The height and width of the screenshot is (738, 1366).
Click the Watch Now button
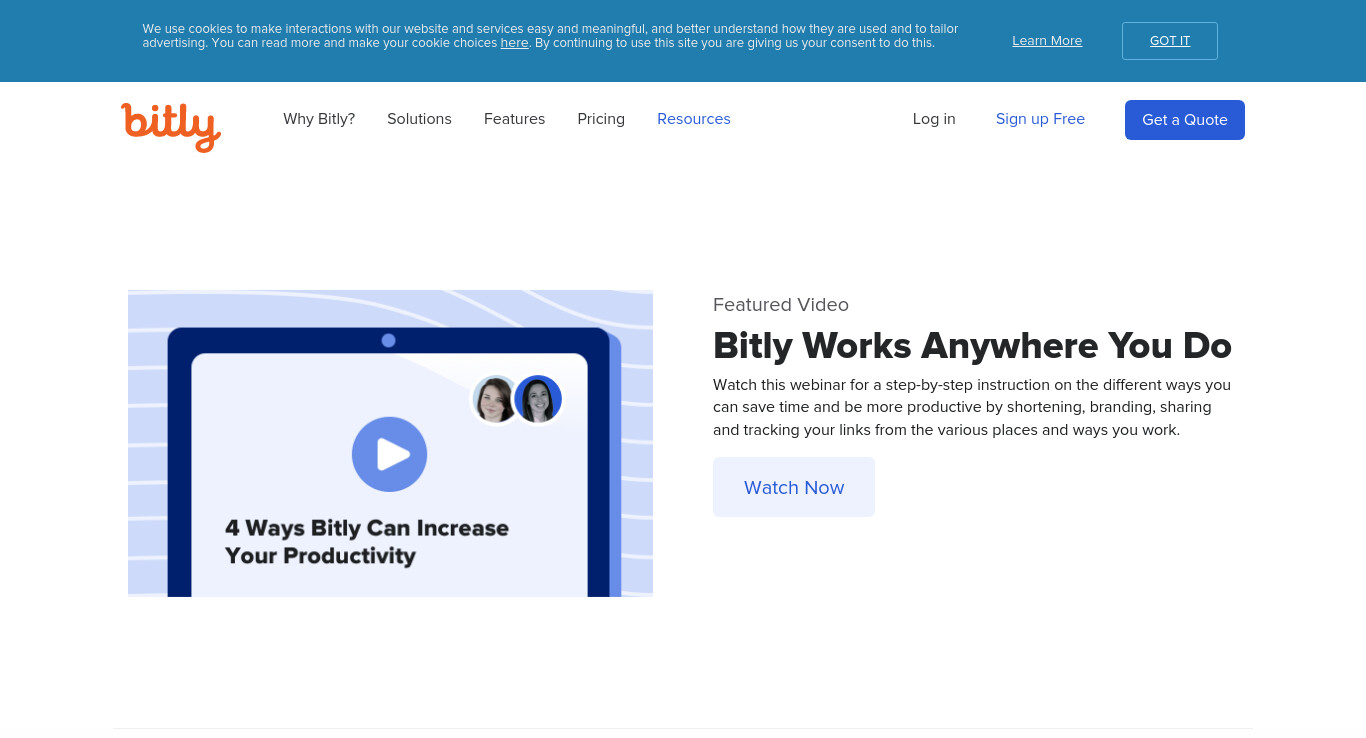tap(794, 487)
